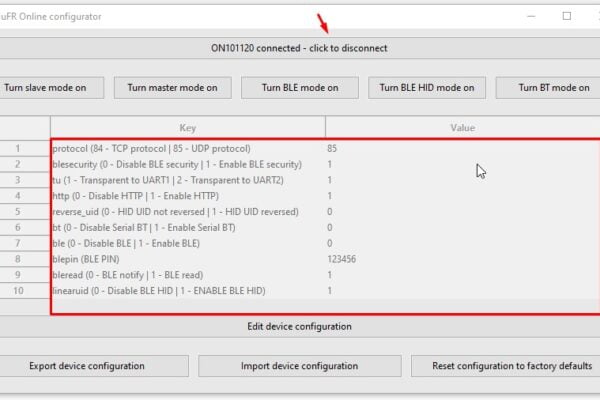Select the blepin value 123456
The width and height of the screenshot is (600, 400).
click(463, 259)
